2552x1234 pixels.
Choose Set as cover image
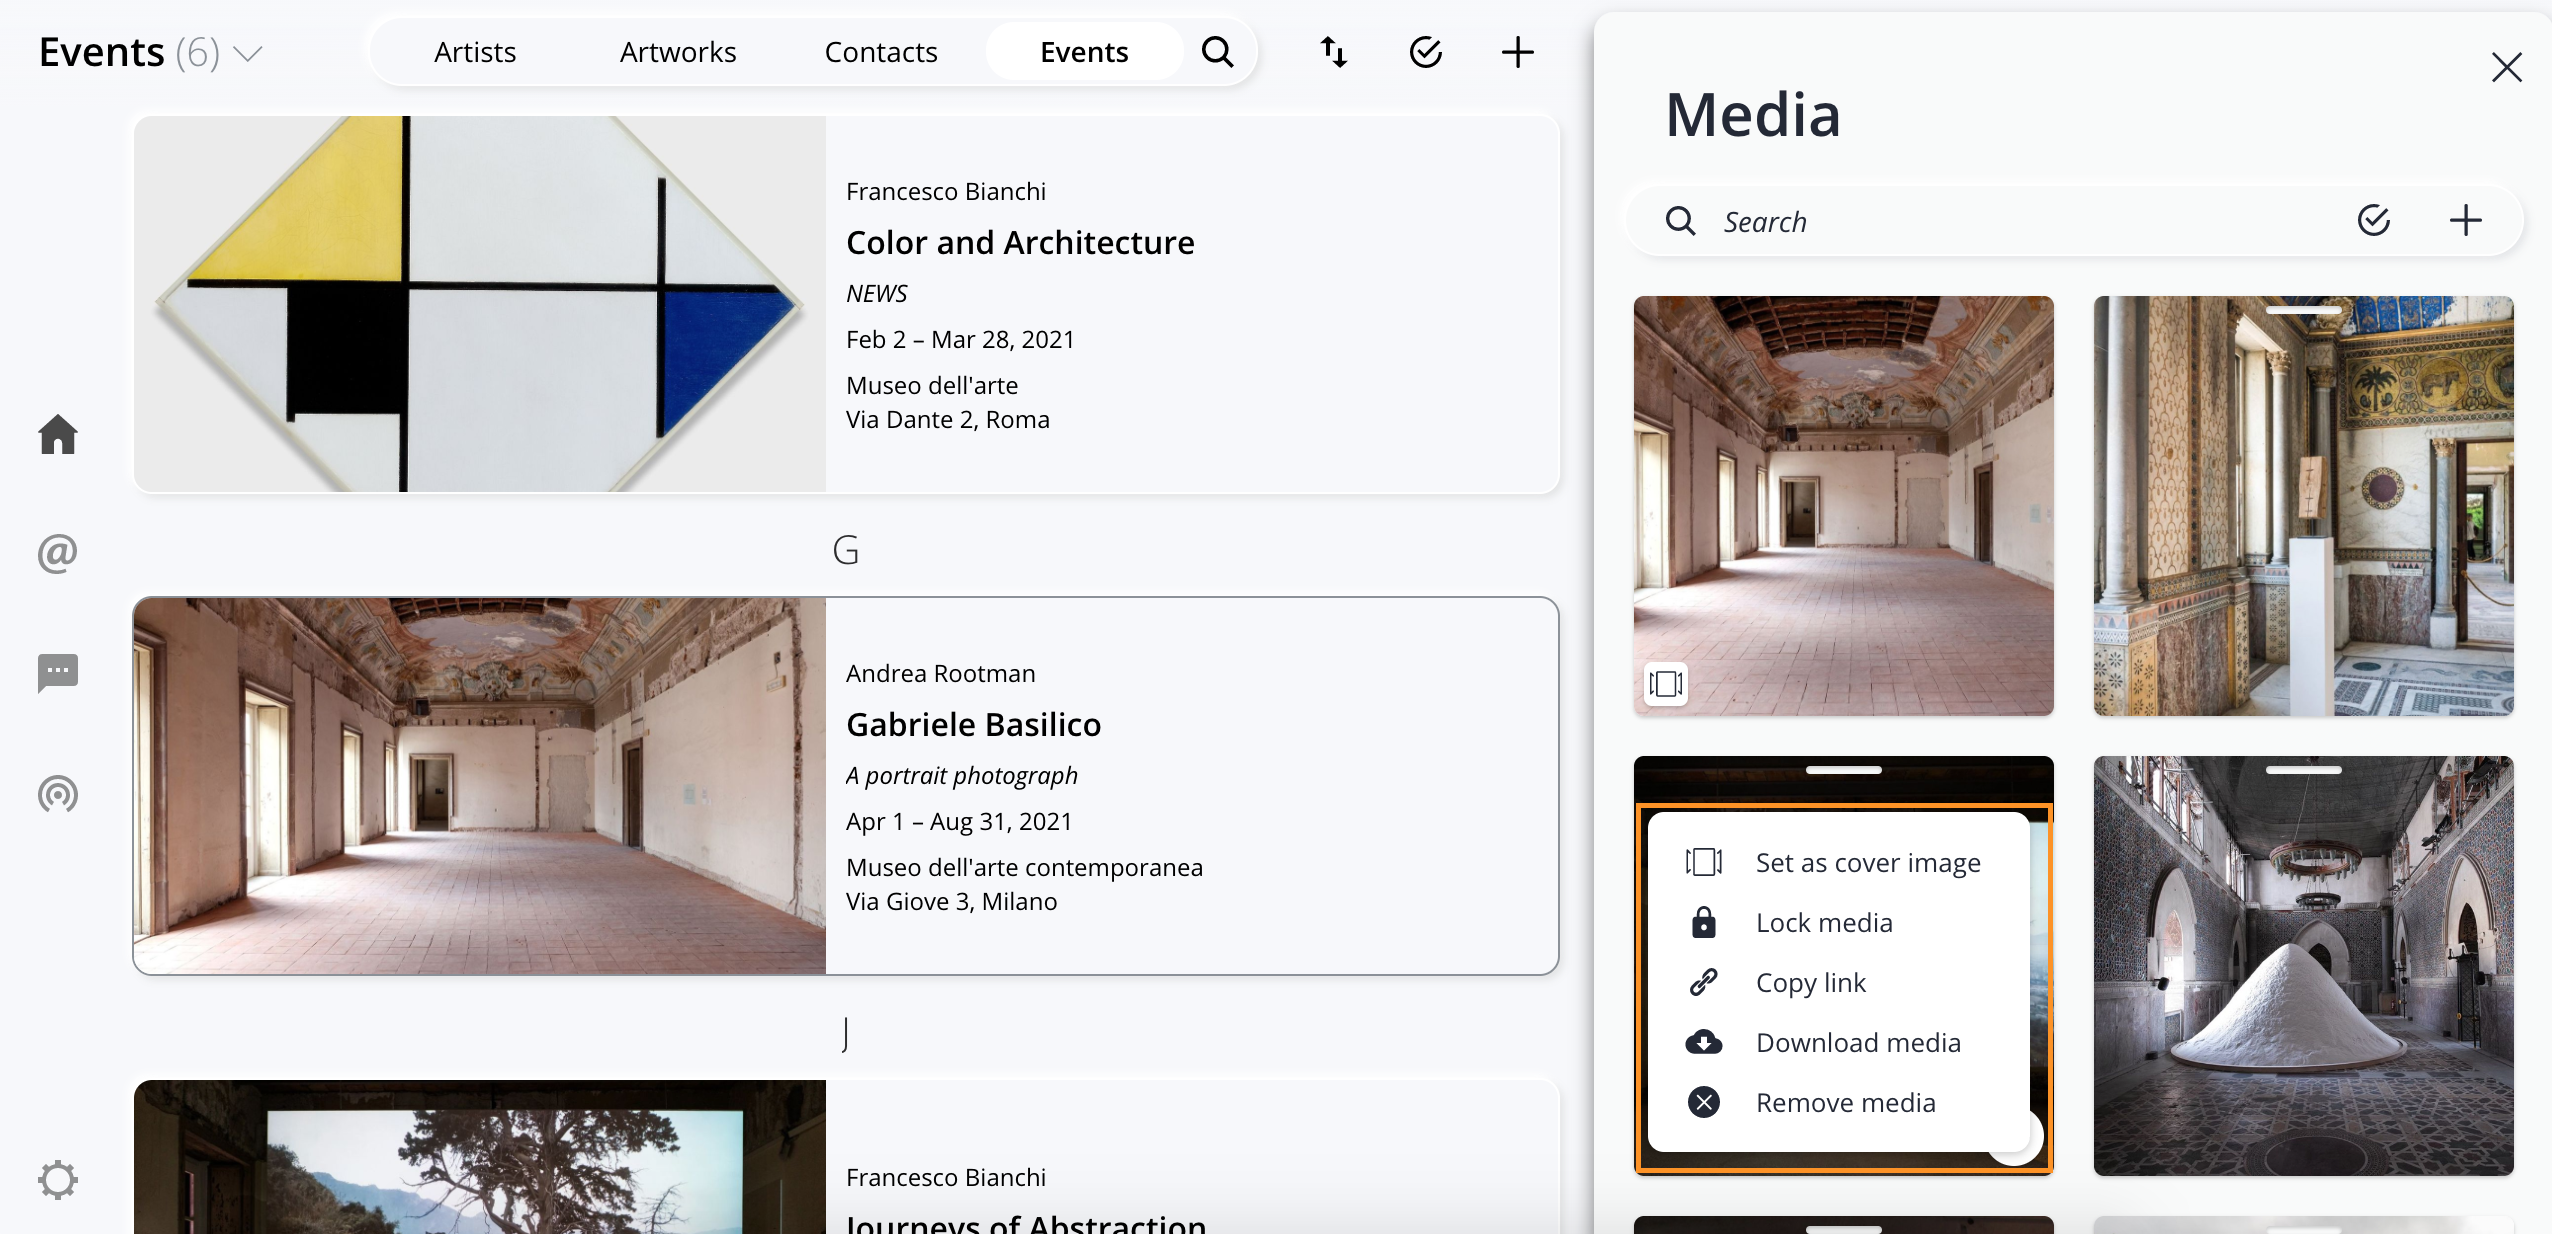pyautogui.click(x=1838, y=862)
